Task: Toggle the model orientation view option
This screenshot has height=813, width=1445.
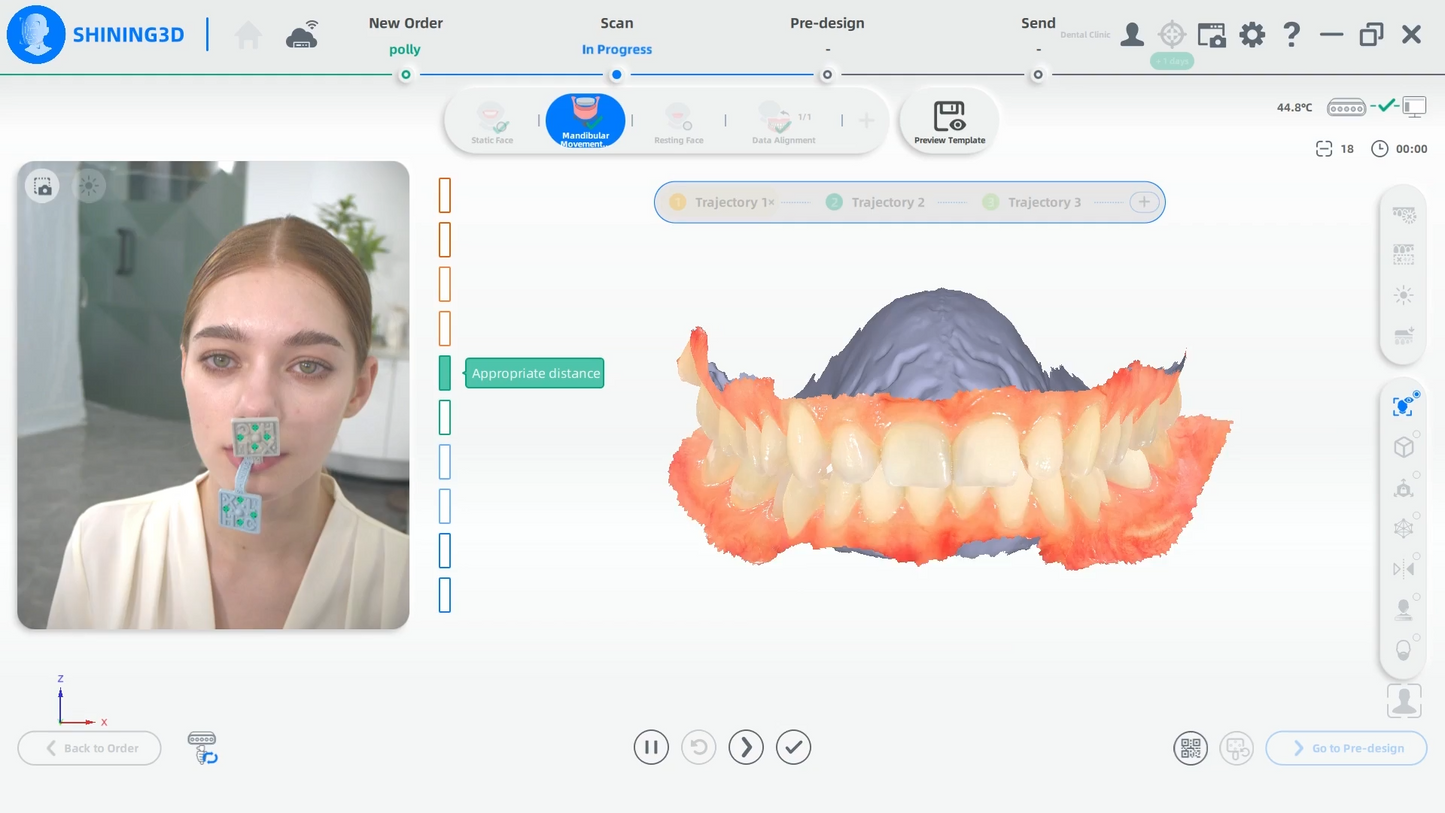Action: pyautogui.click(x=1404, y=488)
